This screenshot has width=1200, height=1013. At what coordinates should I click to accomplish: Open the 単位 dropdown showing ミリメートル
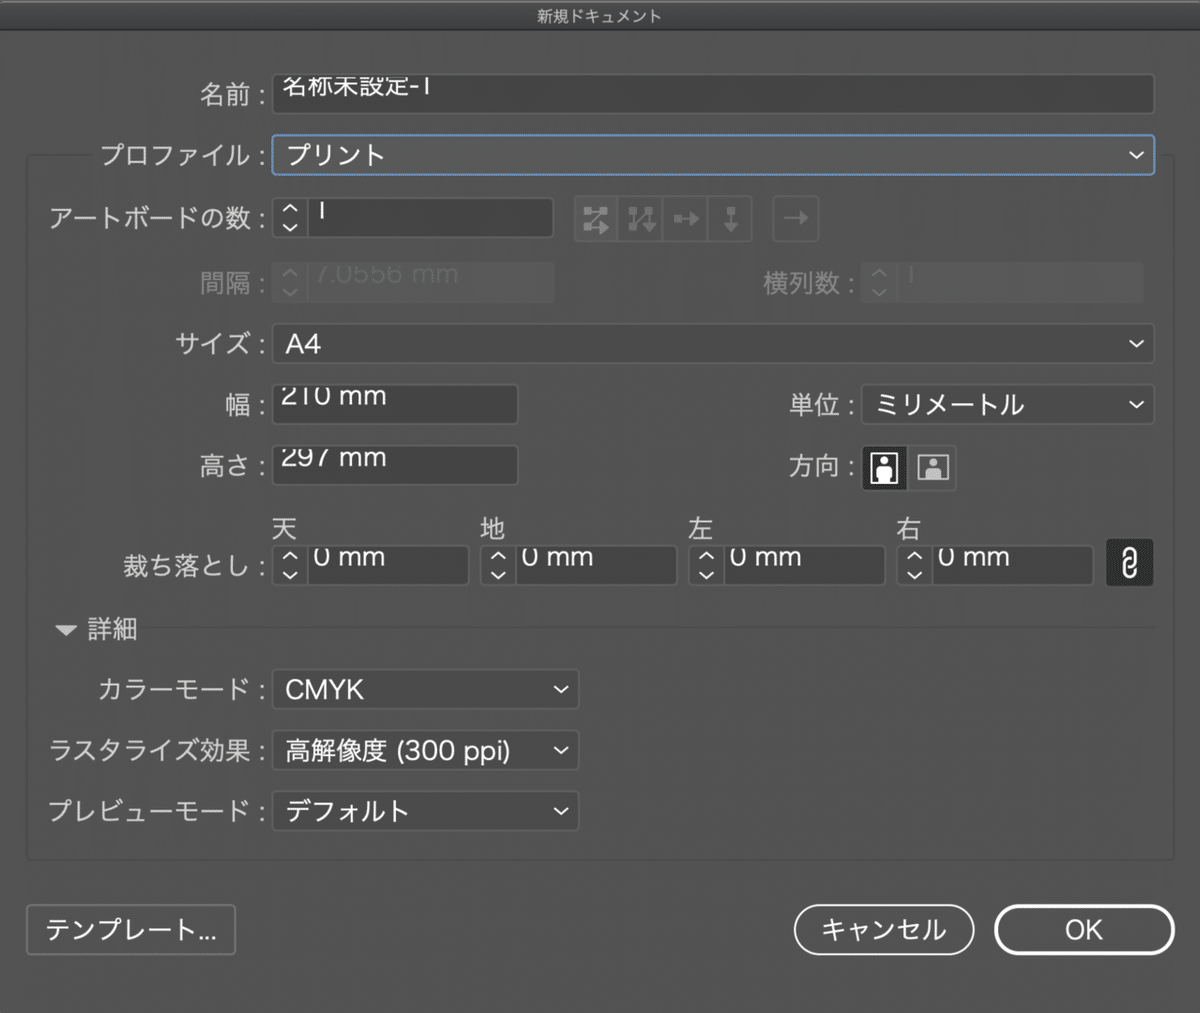point(1007,404)
